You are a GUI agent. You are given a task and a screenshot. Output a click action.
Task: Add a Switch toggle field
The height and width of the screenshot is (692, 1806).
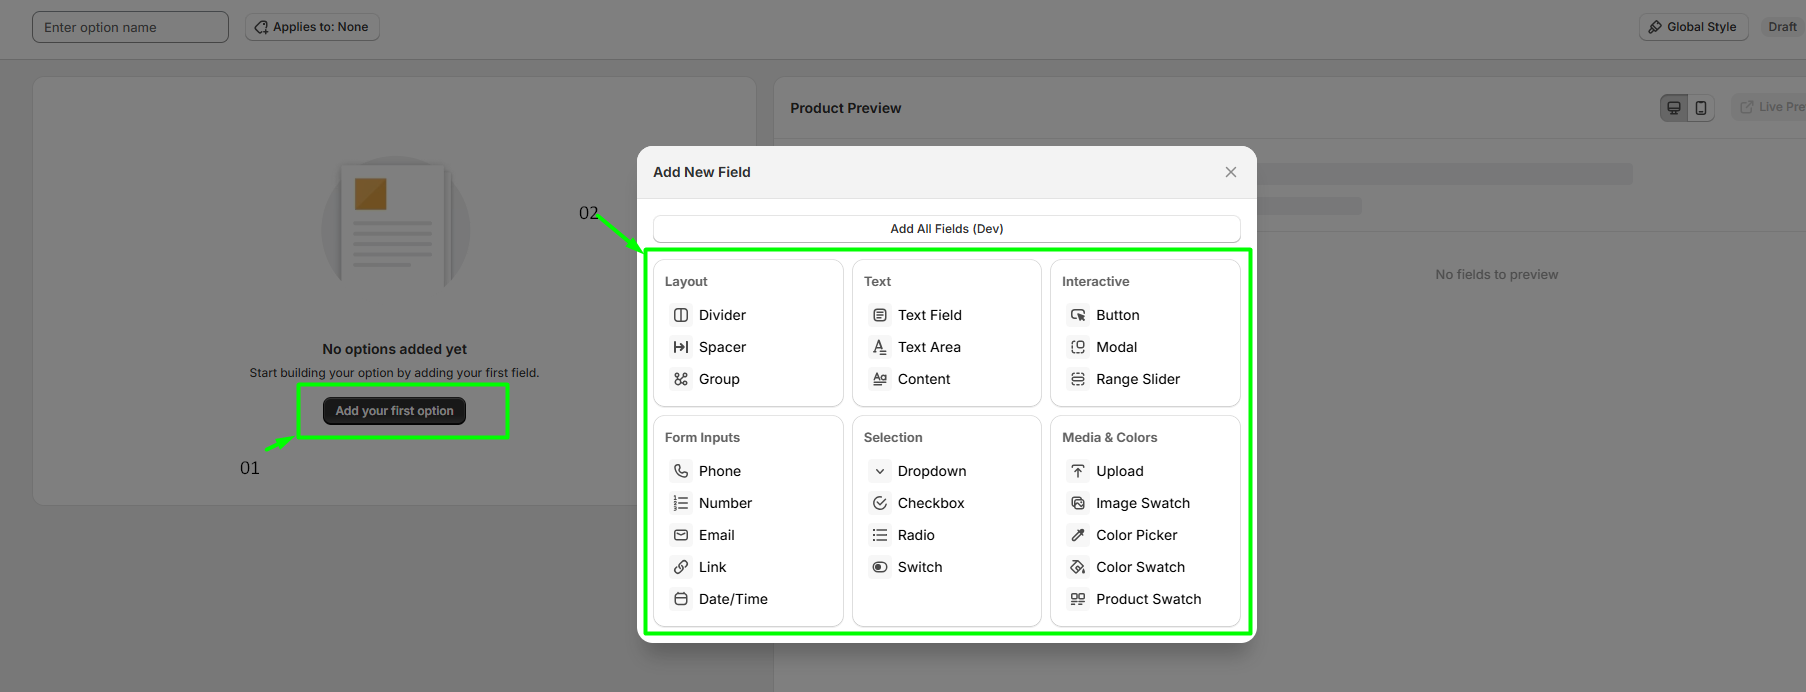click(919, 567)
